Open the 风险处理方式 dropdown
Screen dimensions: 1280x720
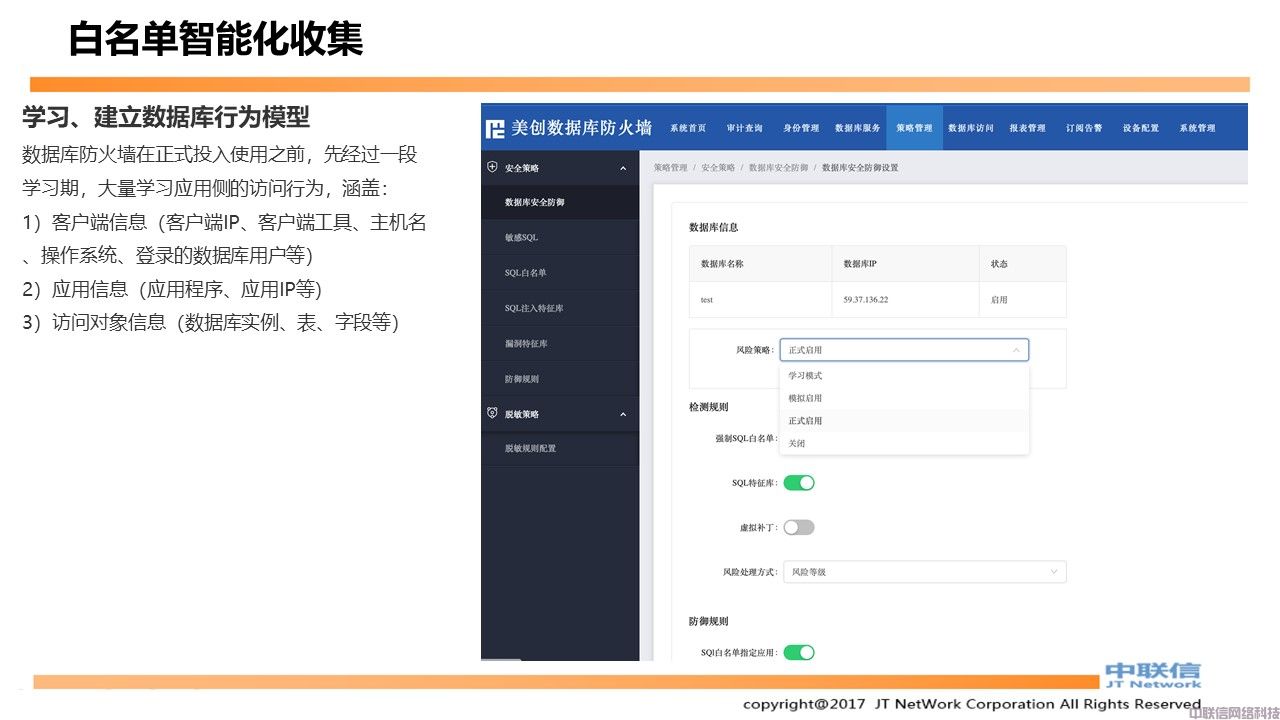point(924,572)
